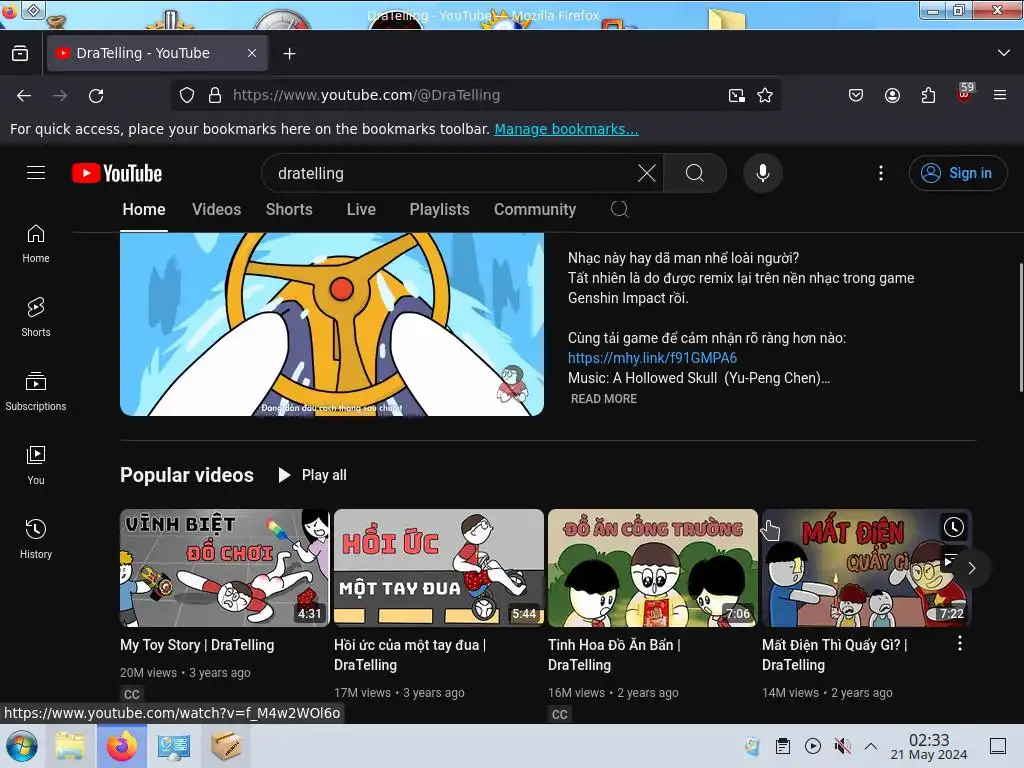Toggle the muted volume tray icon
The width and height of the screenshot is (1024, 768).
(x=842, y=746)
